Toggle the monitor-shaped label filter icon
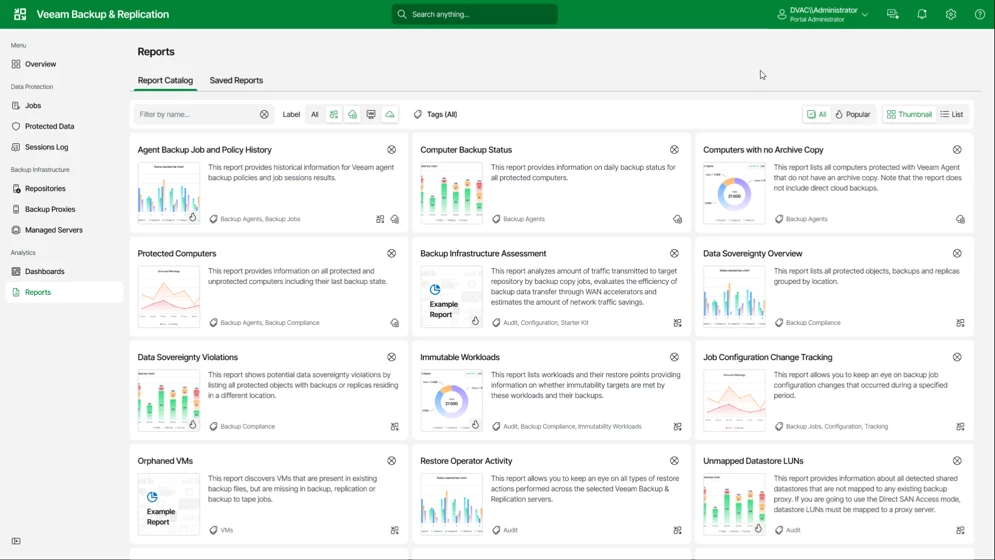Viewport: 995px width, 560px height. pos(371,114)
